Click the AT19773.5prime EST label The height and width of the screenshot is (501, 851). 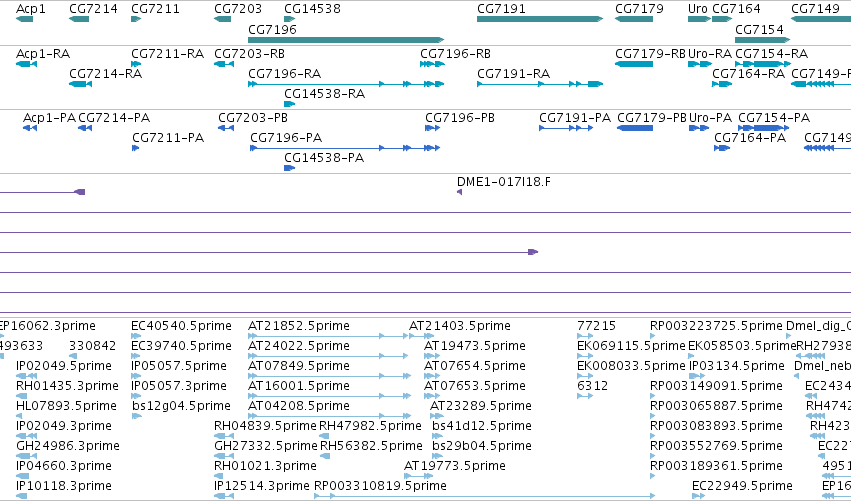[x=455, y=466]
